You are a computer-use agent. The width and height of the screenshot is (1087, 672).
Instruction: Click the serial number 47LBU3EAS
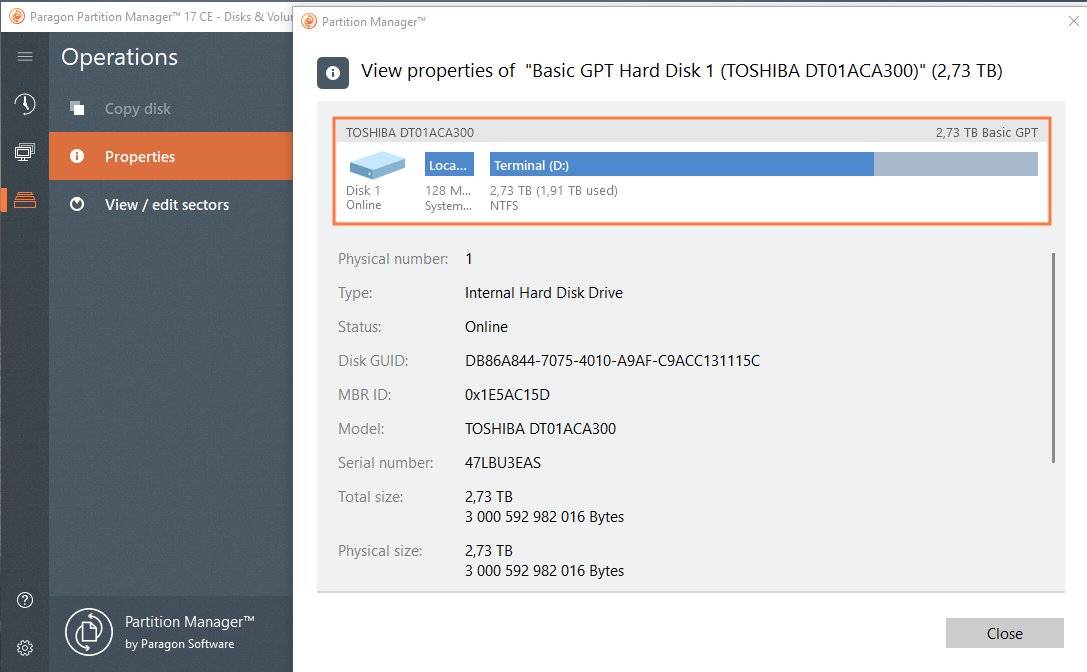503,463
